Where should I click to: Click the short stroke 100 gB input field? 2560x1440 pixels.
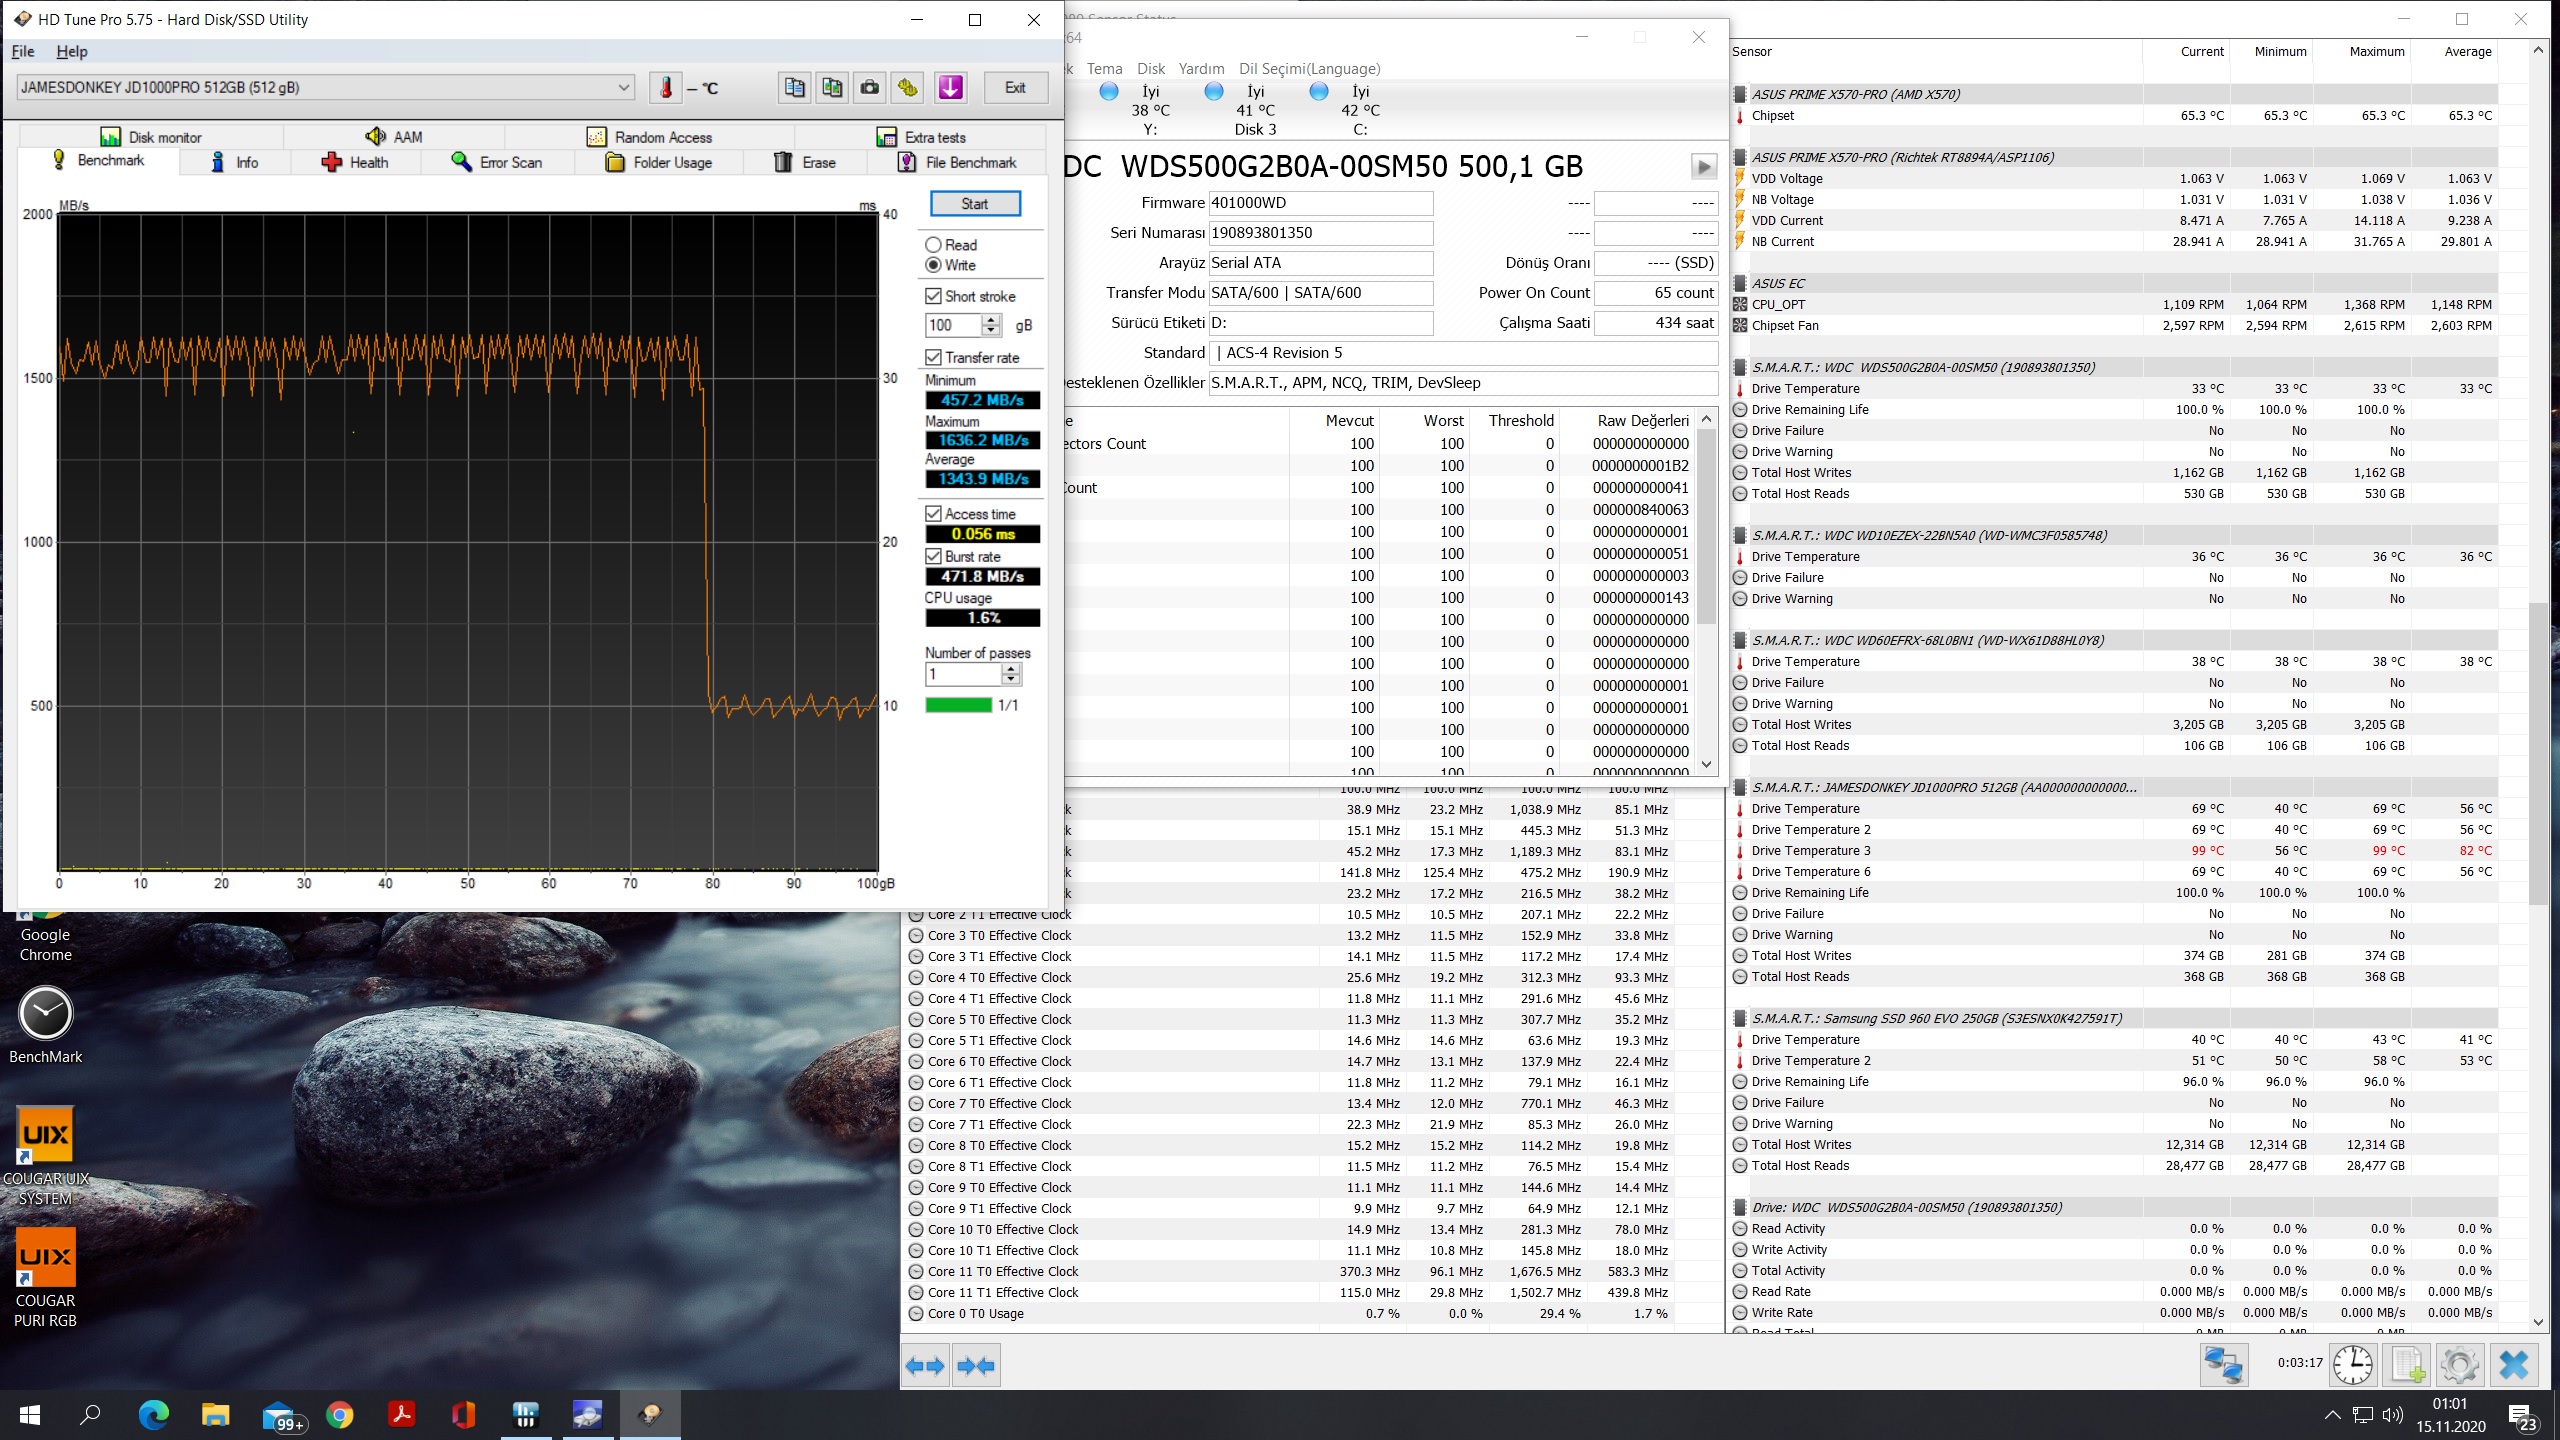pyautogui.click(x=954, y=325)
